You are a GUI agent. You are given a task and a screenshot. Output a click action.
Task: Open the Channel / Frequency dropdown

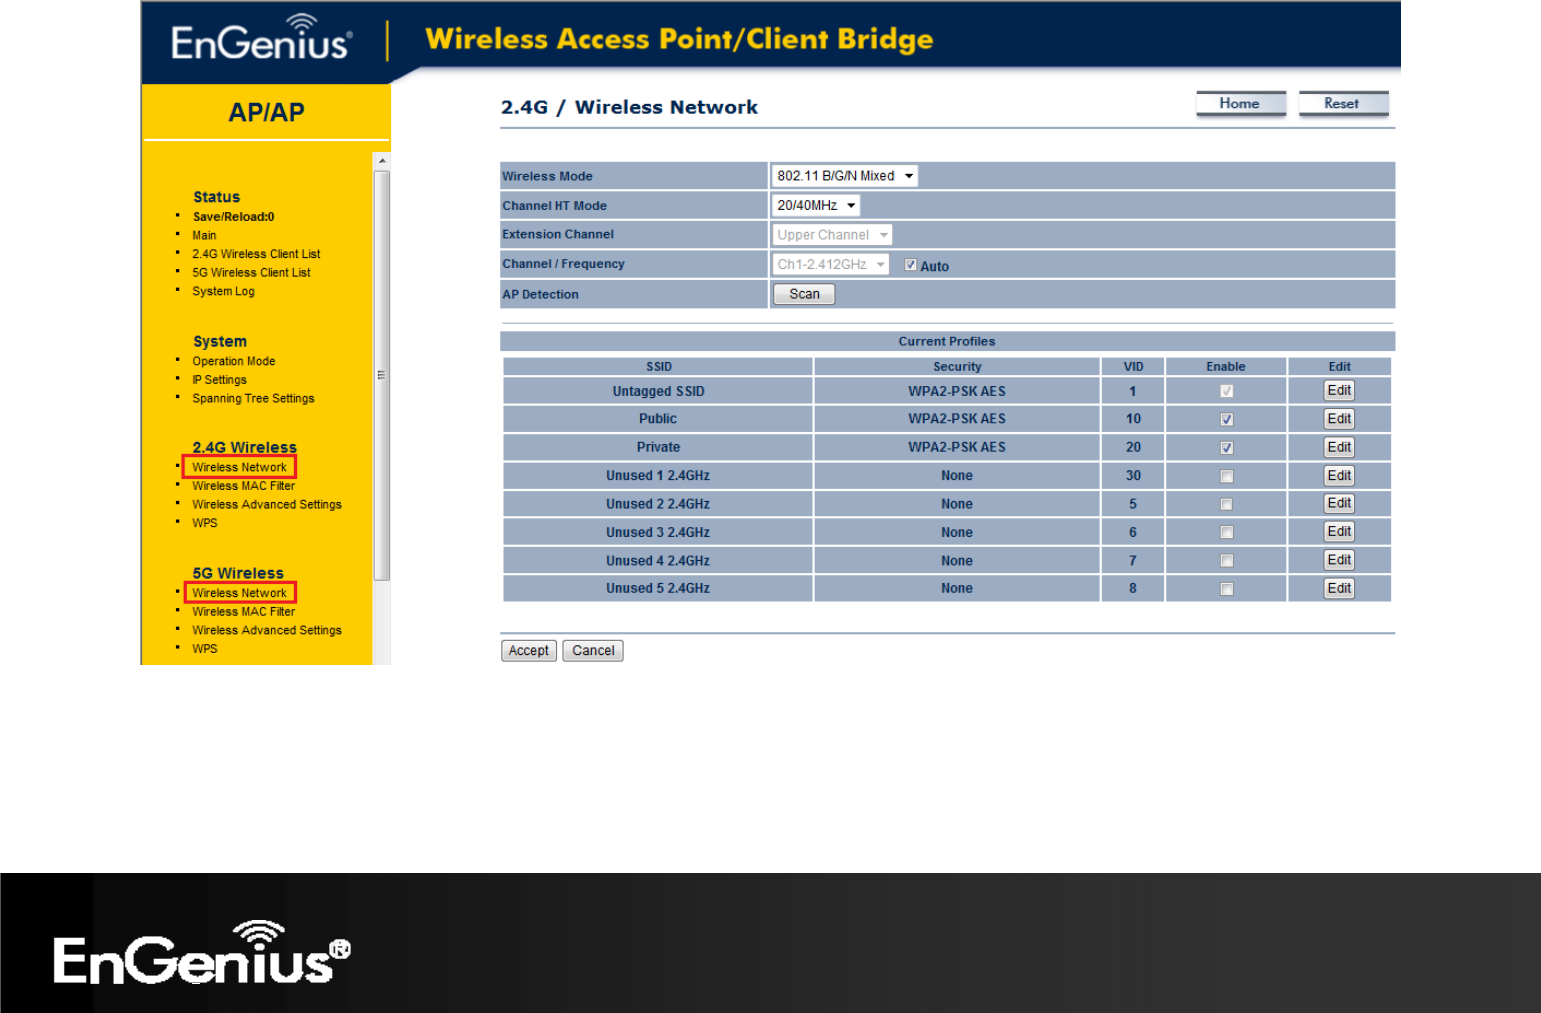[830, 264]
